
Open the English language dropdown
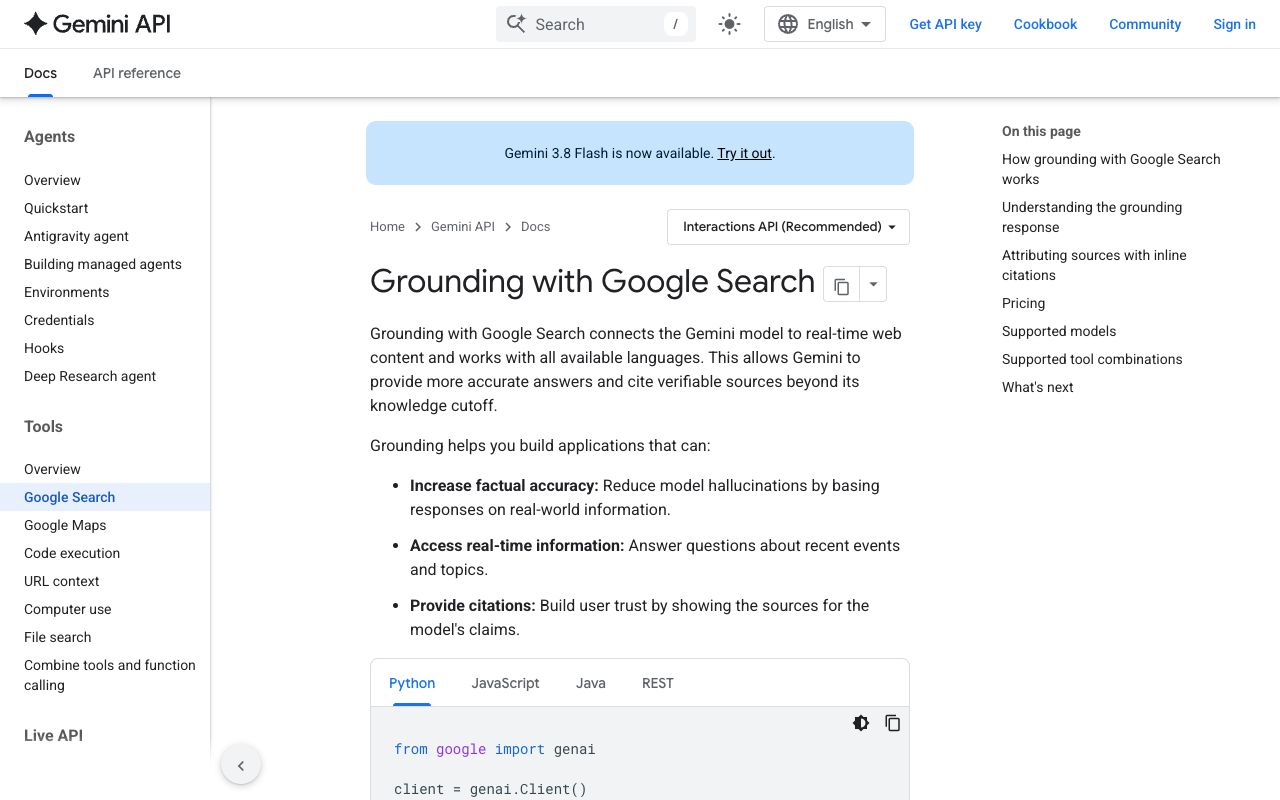825,24
